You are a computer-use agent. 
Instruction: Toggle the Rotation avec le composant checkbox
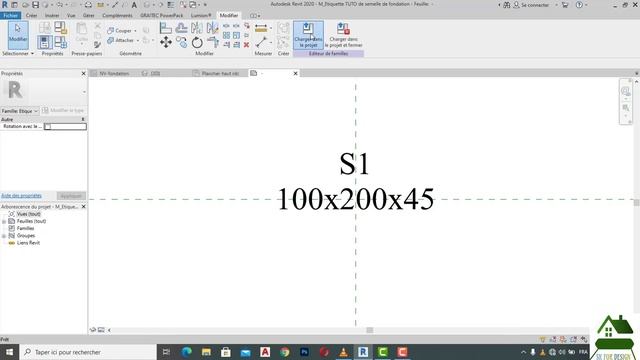click(48, 127)
